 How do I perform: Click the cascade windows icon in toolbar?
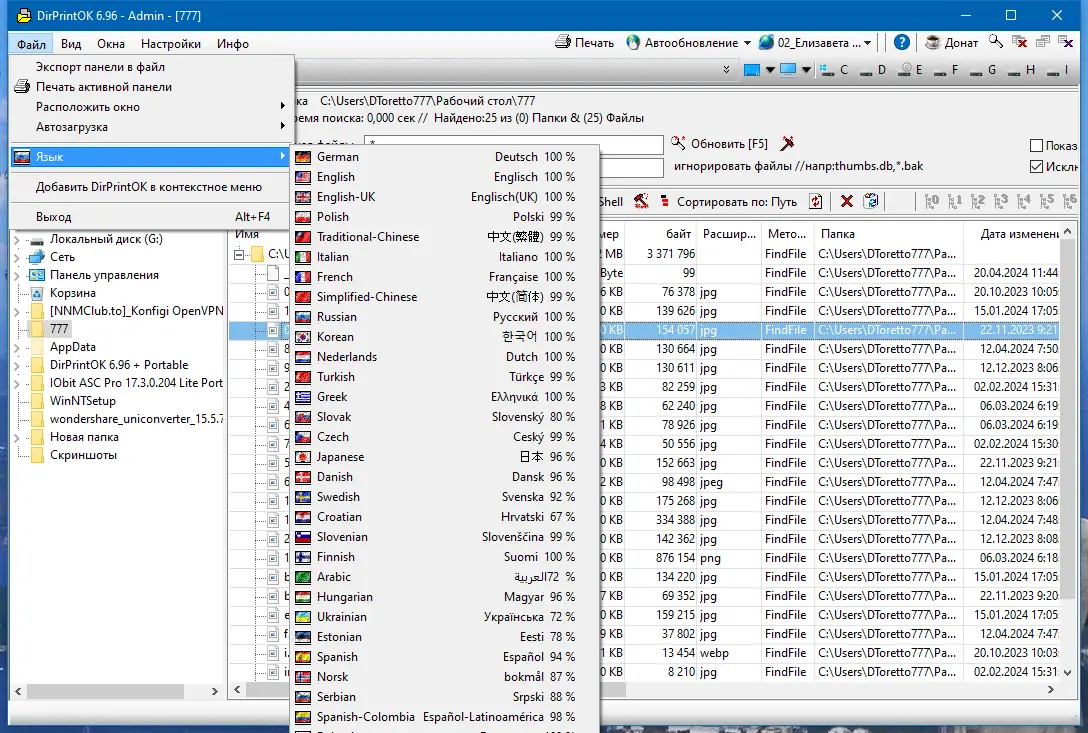coord(1042,42)
